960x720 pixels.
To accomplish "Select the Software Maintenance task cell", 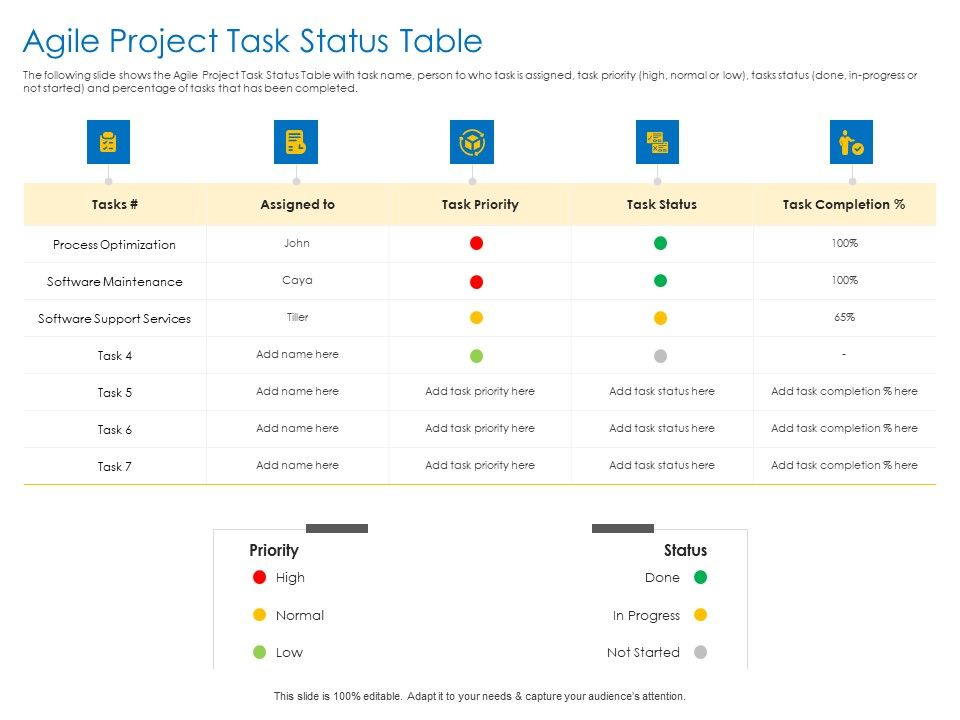I will [114, 282].
